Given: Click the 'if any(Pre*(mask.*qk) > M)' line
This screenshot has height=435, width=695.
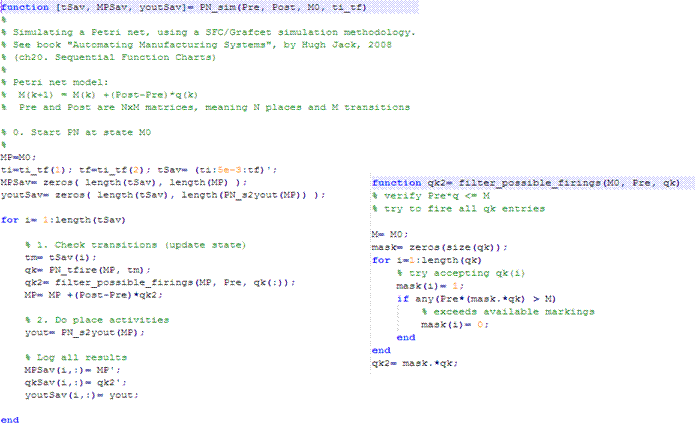Looking at the screenshot, I should 476,299.
